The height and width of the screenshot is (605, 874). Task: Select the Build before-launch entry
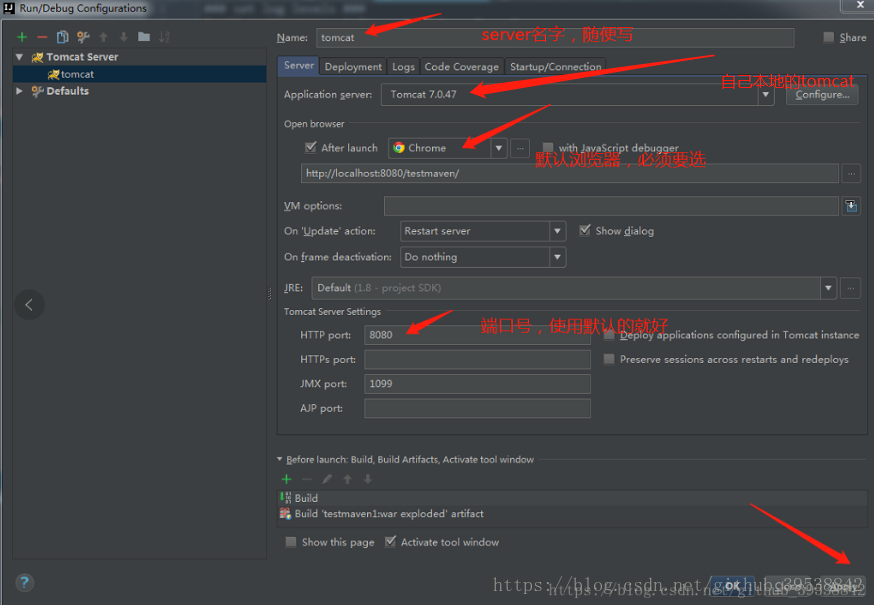pos(572,498)
